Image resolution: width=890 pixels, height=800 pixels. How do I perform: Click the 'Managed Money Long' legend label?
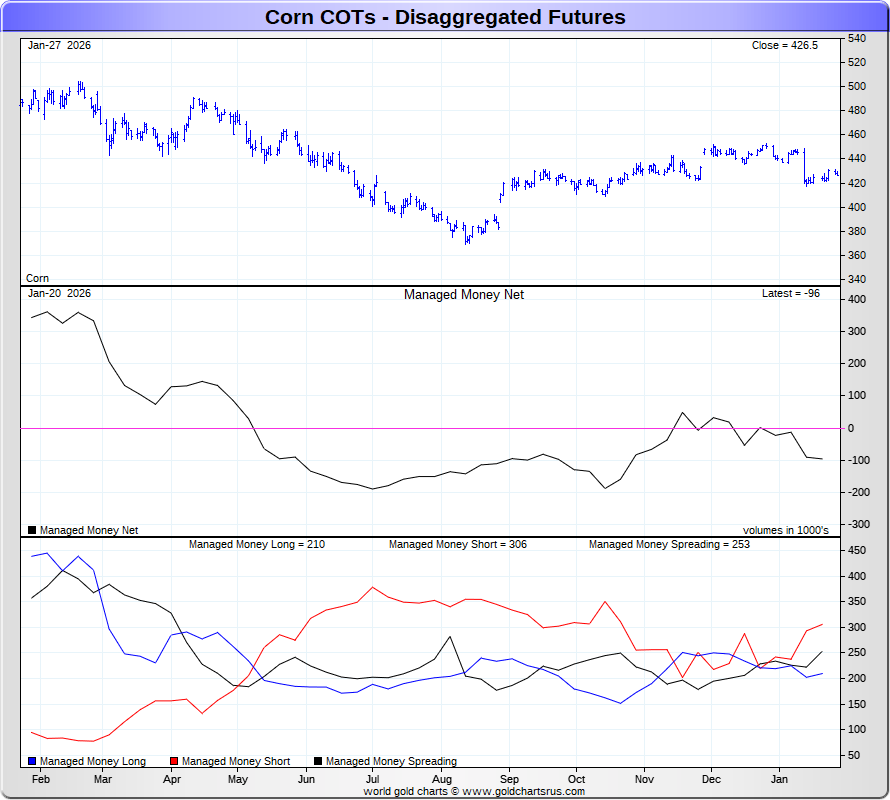[x=93, y=761]
